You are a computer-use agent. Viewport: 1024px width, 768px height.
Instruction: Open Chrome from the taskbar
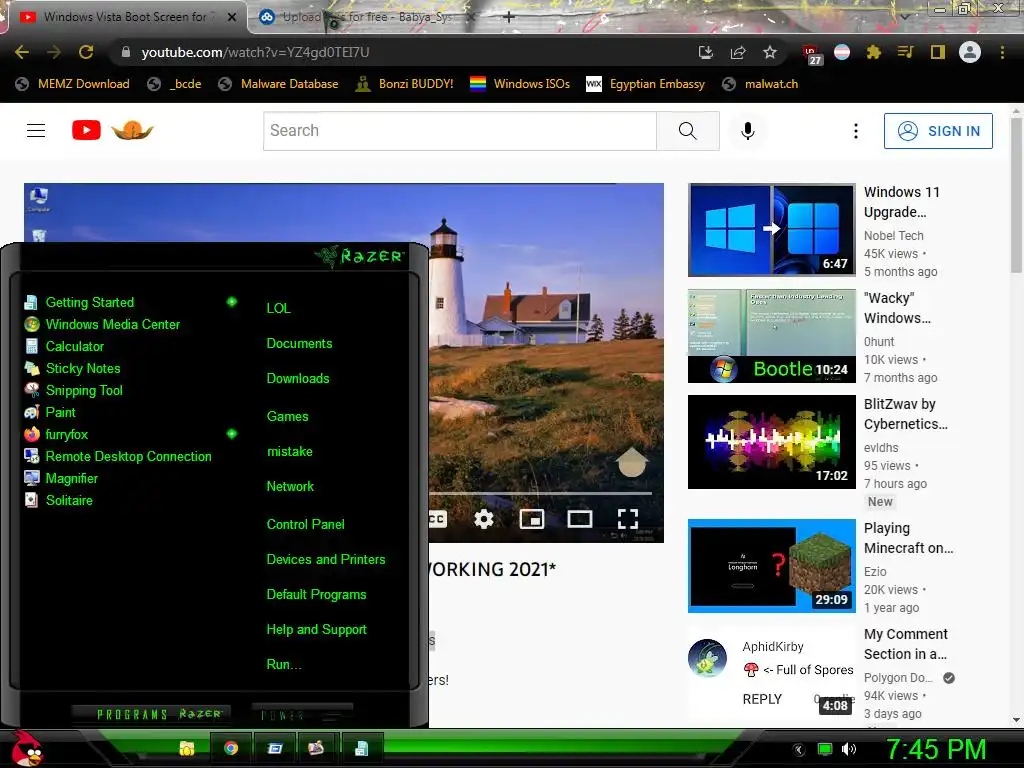point(231,748)
